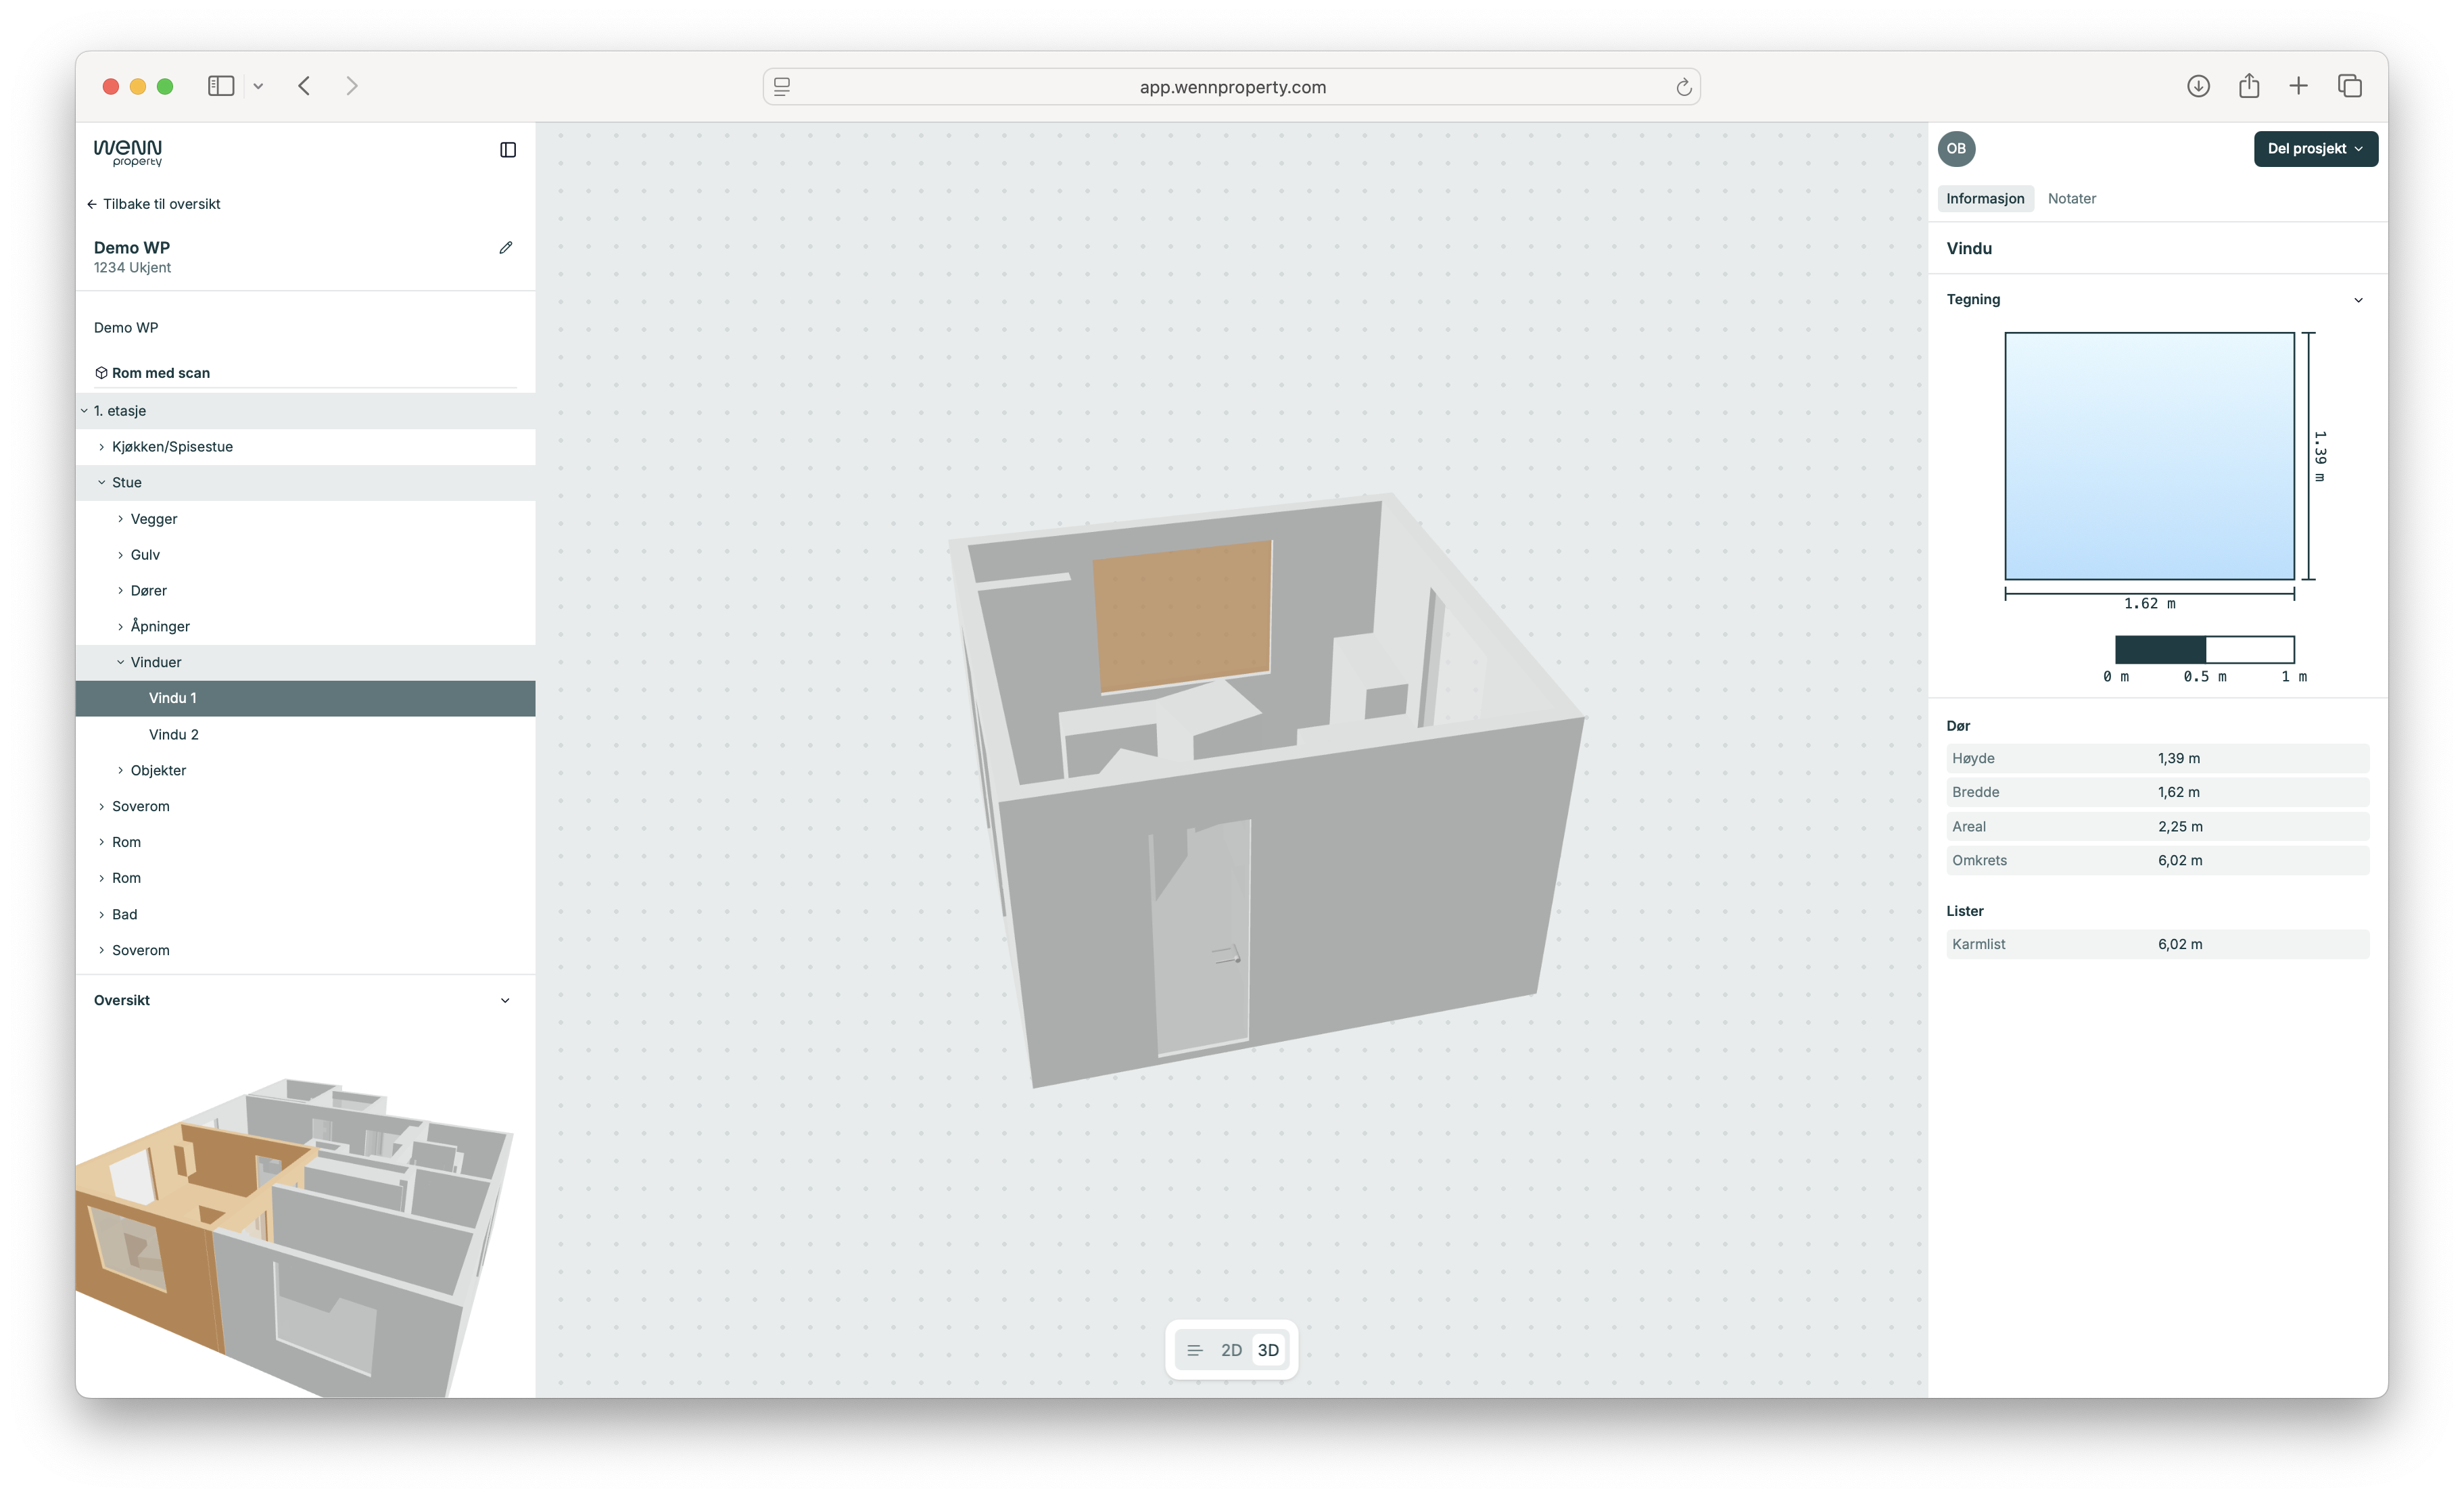The height and width of the screenshot is (1498, 2464).
Task: Click the Safari downloads icon
Action: (2198, 86)
